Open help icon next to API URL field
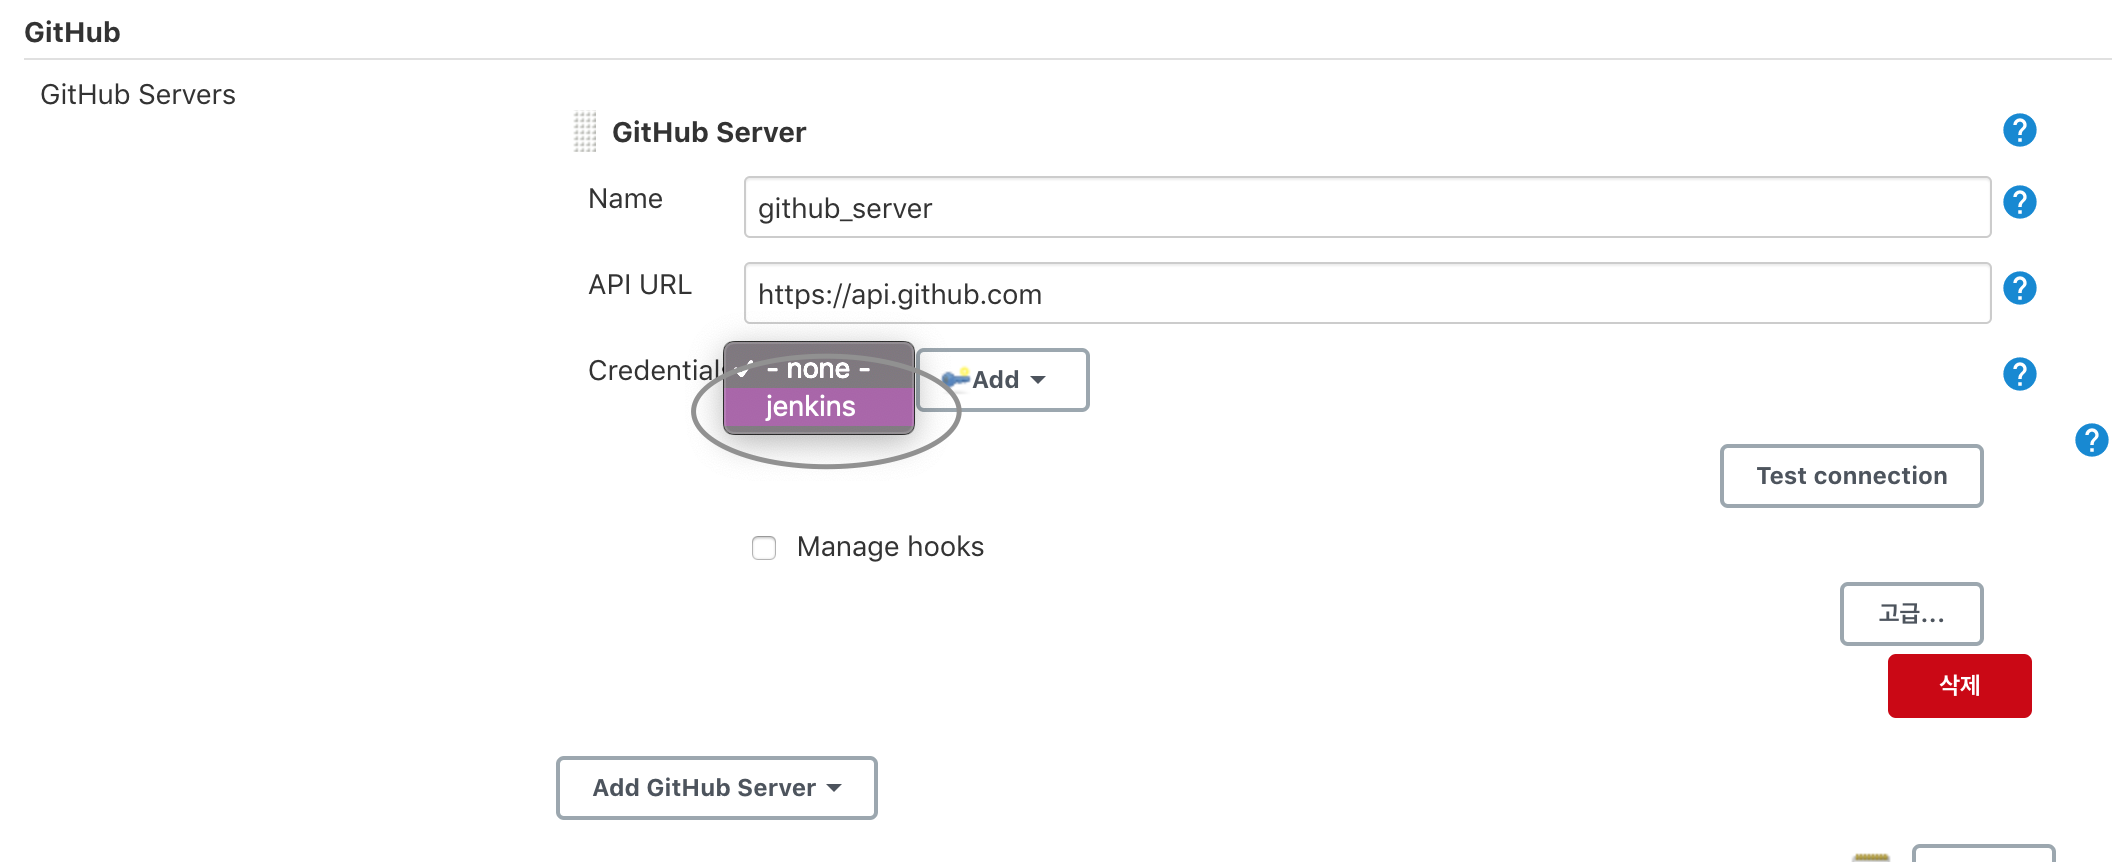 (x=2019, y=288)
